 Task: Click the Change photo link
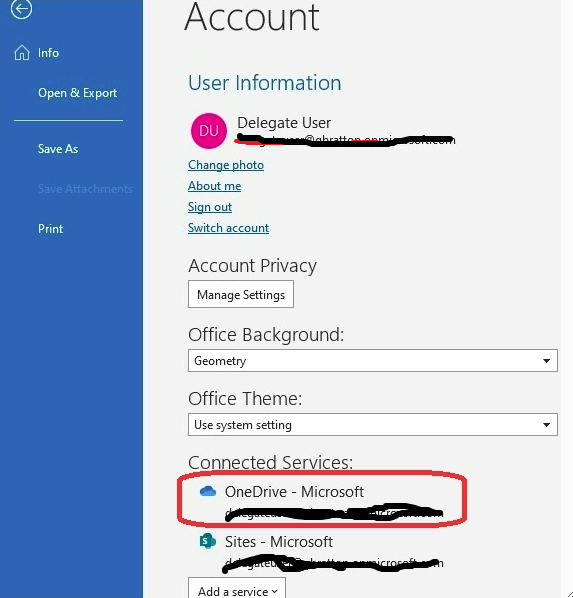click(x=226, y=165)
